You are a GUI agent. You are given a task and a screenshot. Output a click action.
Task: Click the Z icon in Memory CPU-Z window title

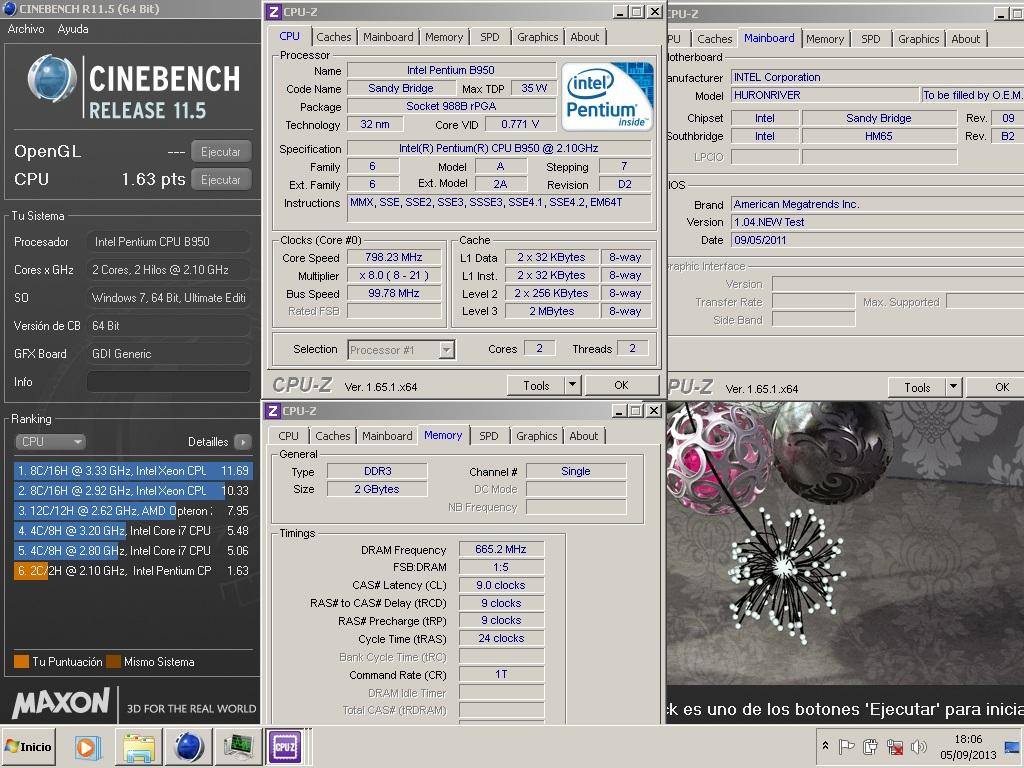(273, 411)
